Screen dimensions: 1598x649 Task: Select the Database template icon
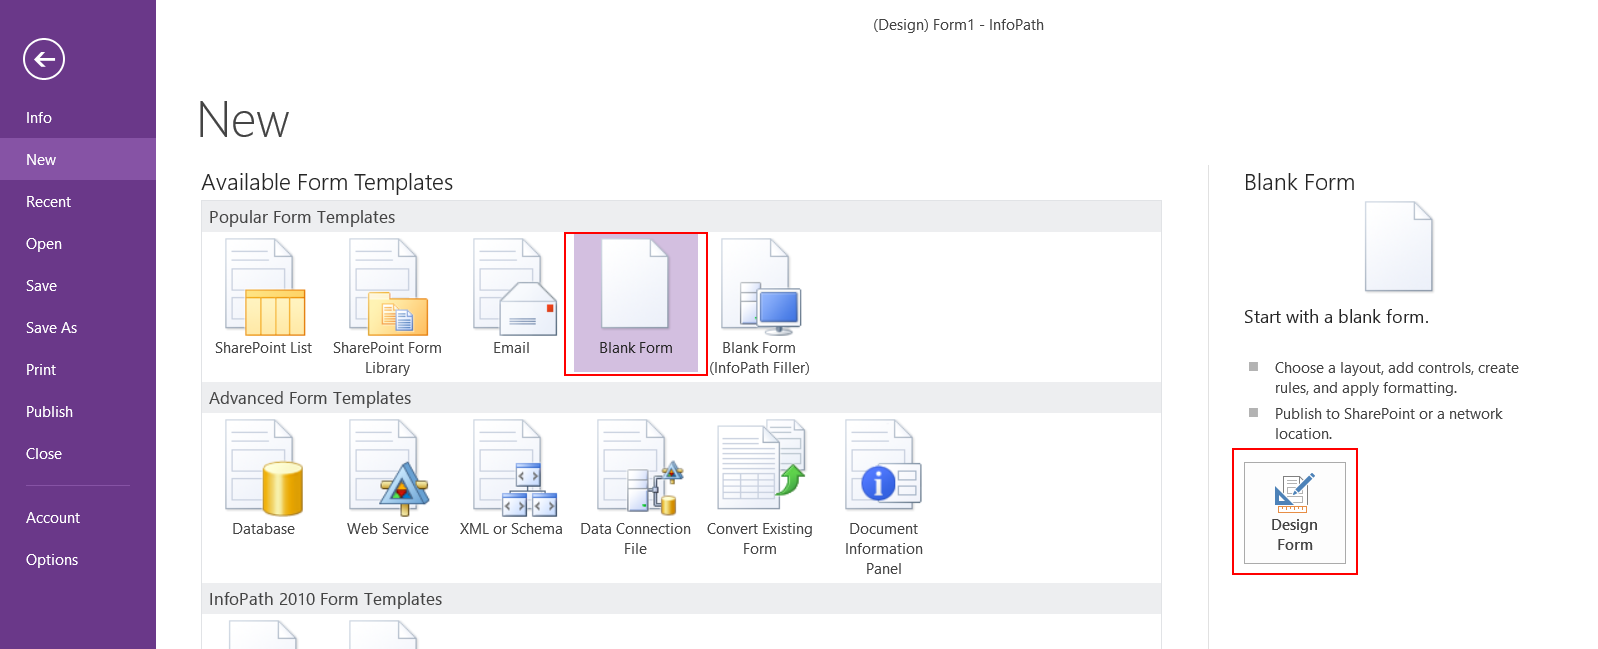coord(264,468)
